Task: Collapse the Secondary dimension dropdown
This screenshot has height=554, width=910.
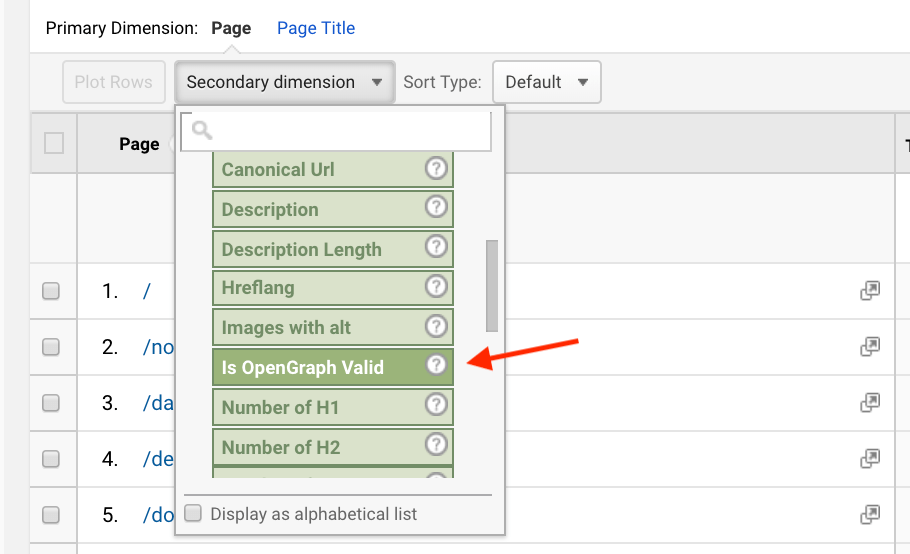Action: coord(284,82)
